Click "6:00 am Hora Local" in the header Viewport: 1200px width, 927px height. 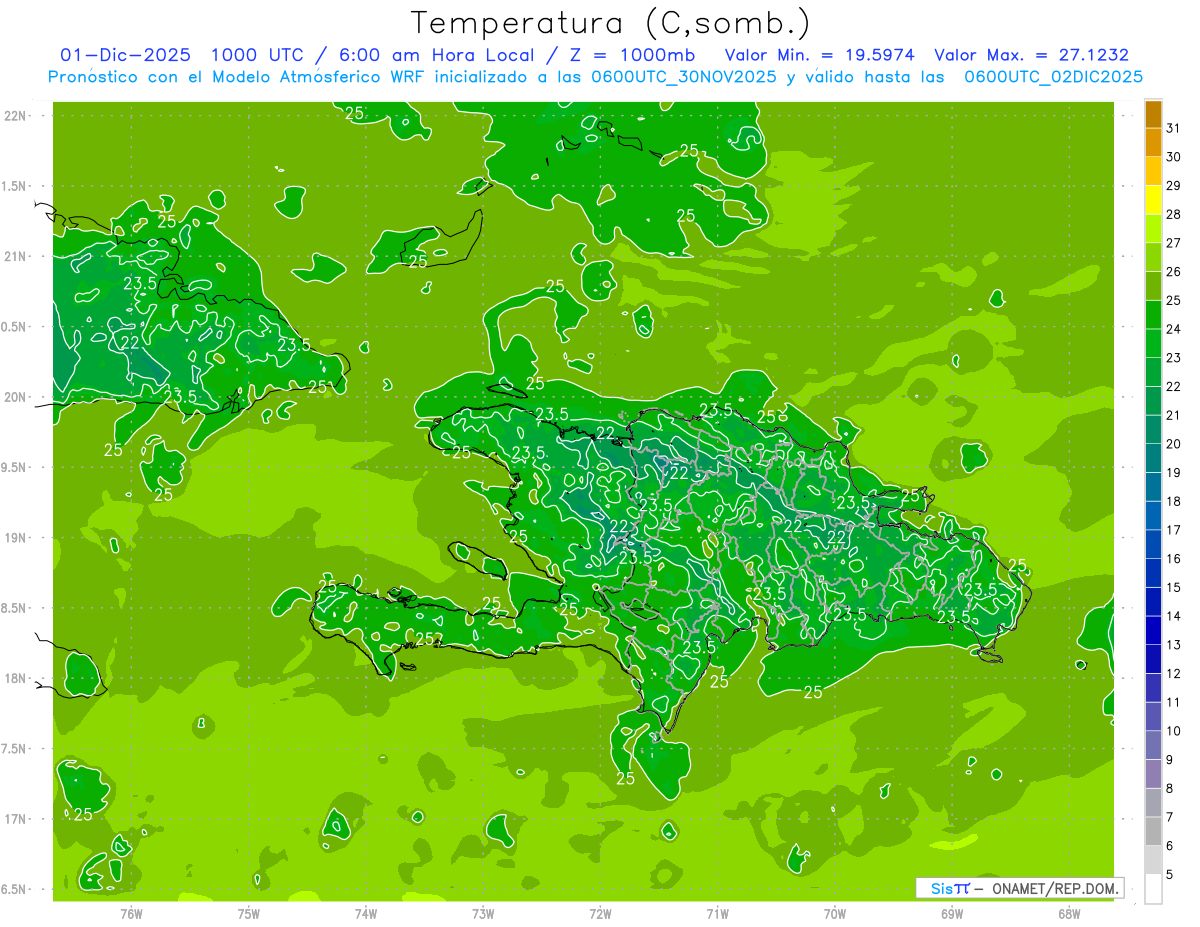coord(437,55)
